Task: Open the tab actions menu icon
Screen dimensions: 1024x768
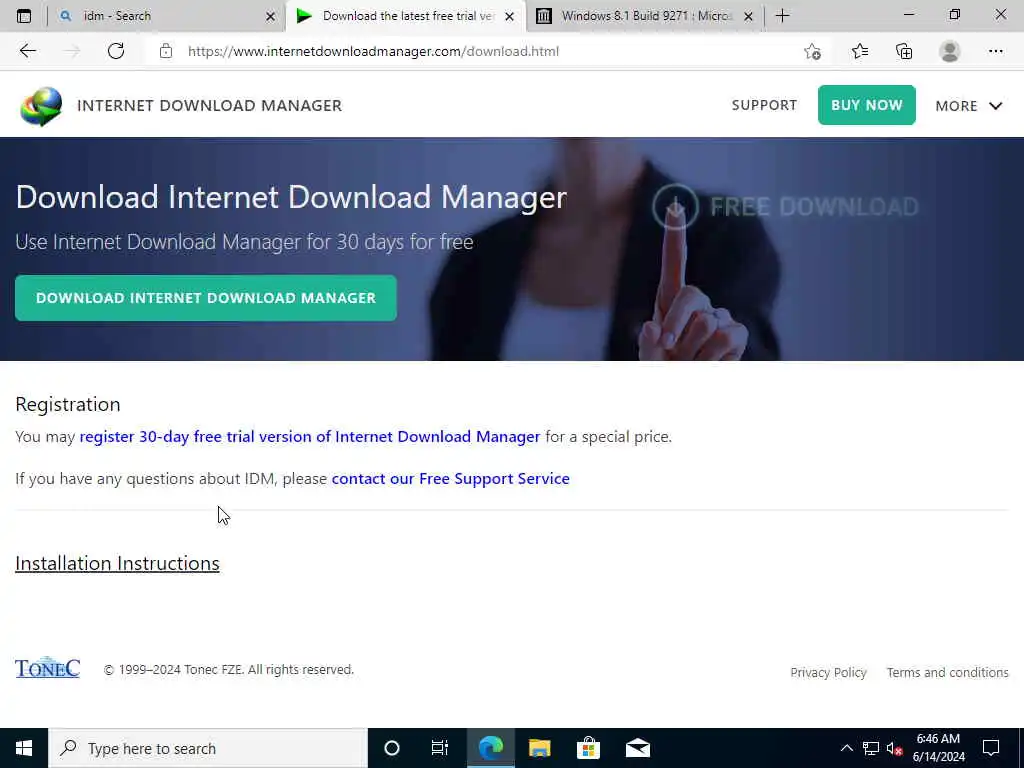Action: (24, 16)
